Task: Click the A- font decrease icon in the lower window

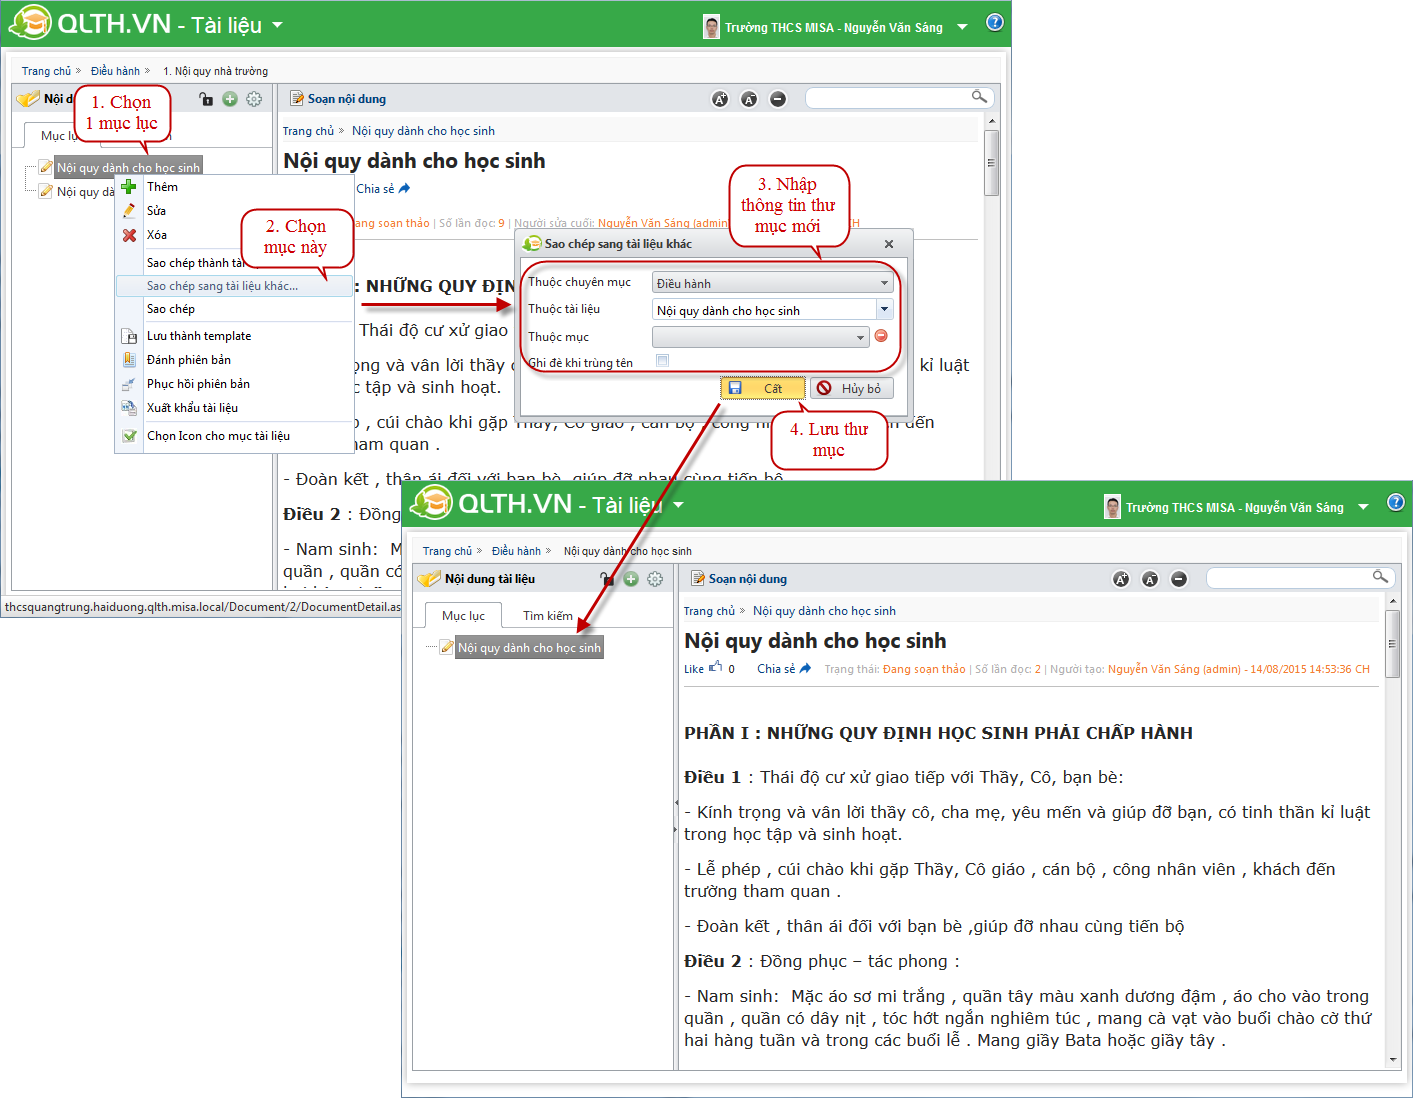Action: 1150,579
